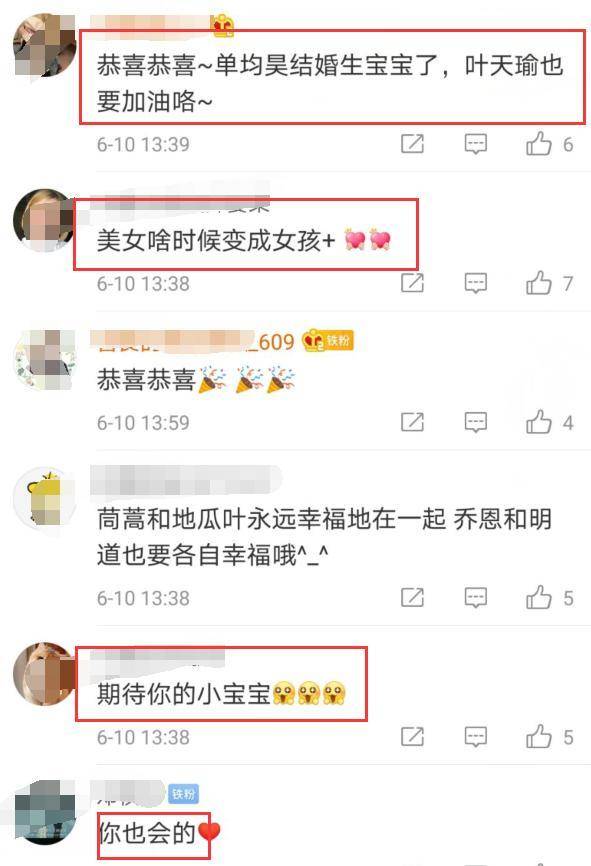Like the 美女啥时候变成女孩+ comment

539,283
